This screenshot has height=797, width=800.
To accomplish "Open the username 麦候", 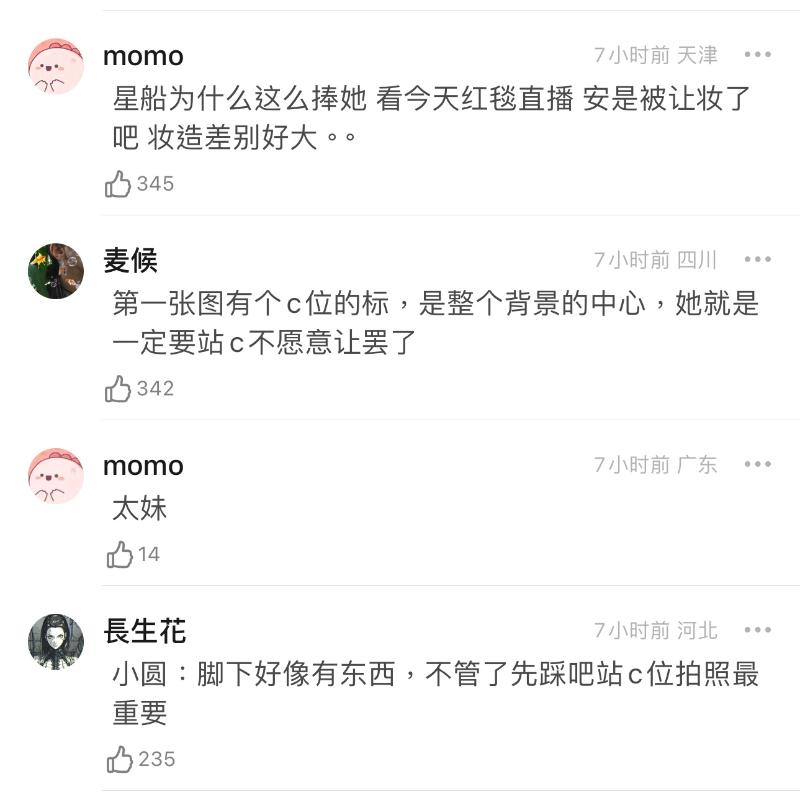I will click(130, 260).
